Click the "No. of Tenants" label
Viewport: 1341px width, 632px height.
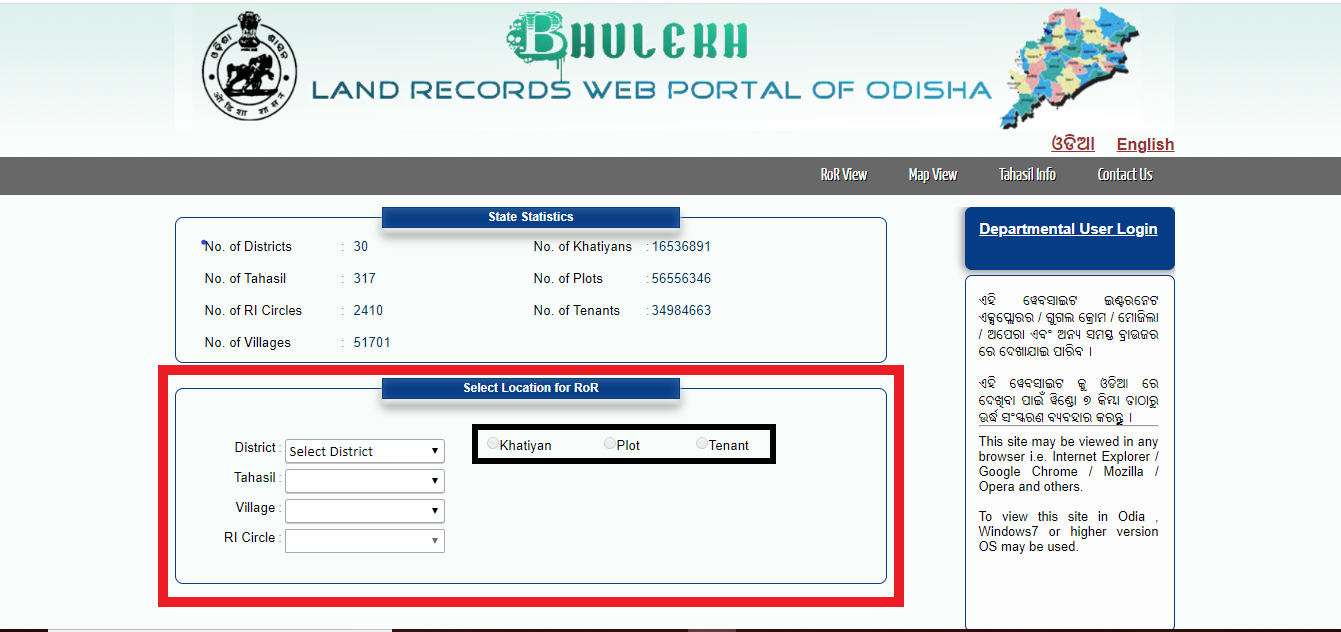(x=576, y=311)
